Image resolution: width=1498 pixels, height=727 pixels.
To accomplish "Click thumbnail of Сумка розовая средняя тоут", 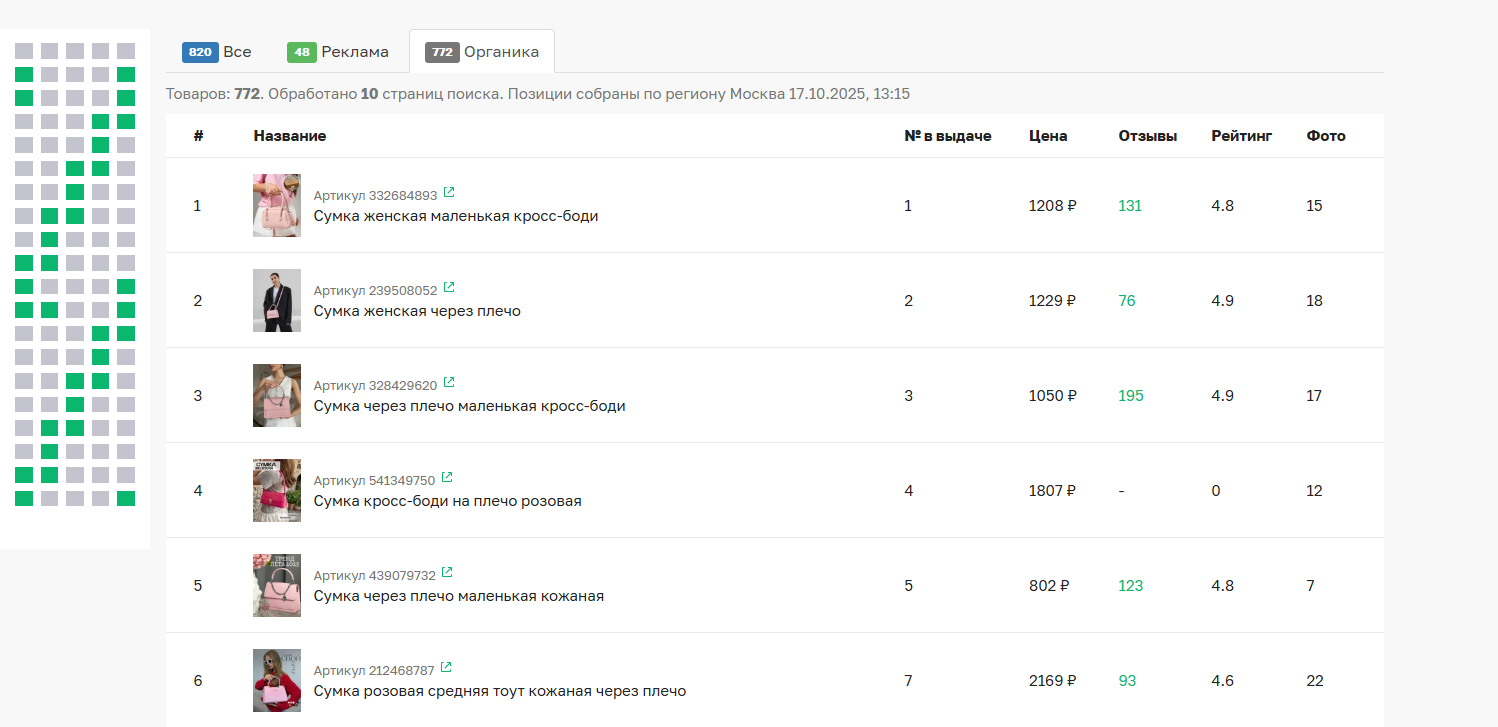I will pyautogui.click(x=277, y=681).
